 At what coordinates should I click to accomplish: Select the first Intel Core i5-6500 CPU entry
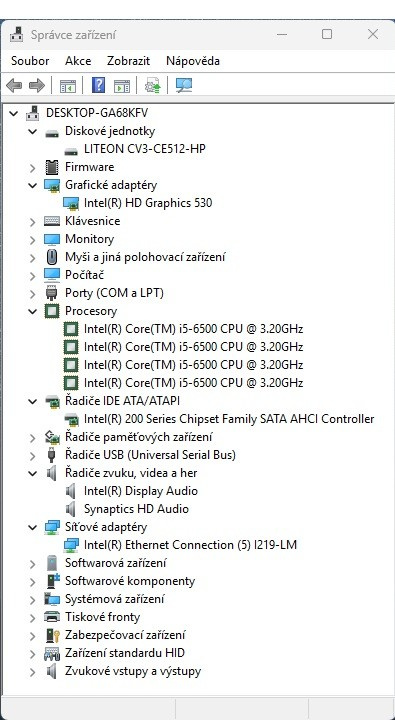click(193, 329)
